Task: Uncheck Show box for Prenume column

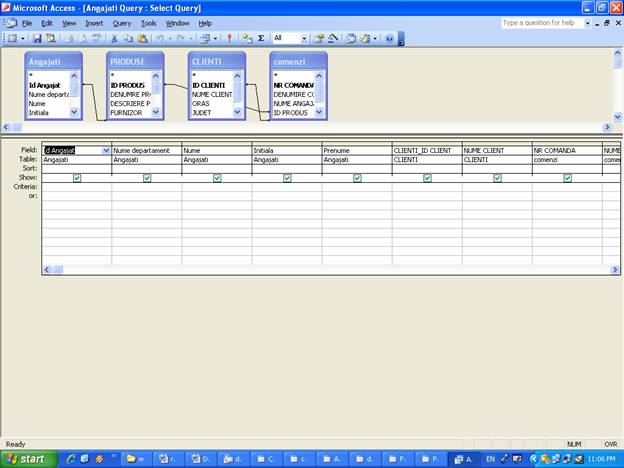Action: [x=357, y=178]
